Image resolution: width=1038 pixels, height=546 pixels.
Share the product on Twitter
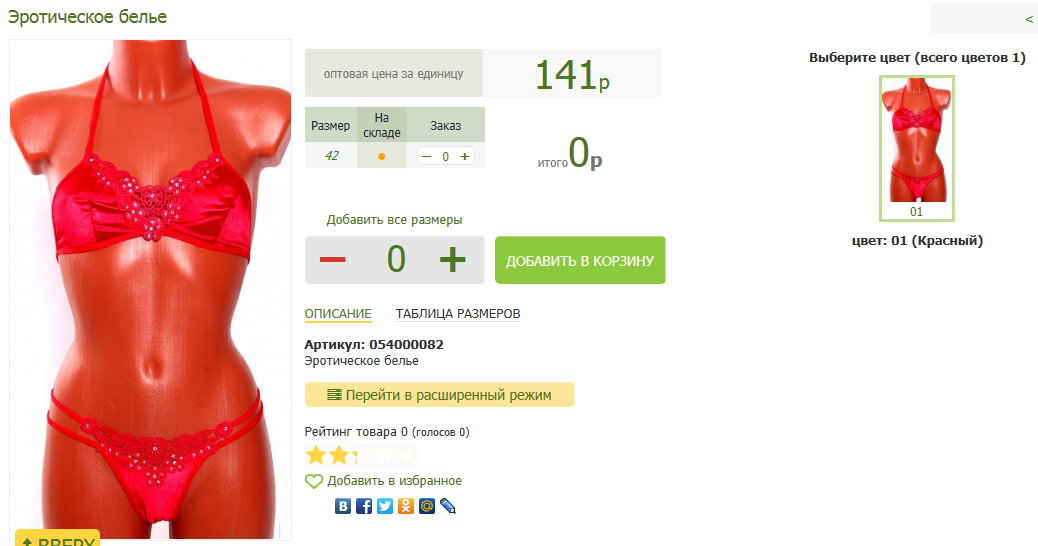coord(385,506)
